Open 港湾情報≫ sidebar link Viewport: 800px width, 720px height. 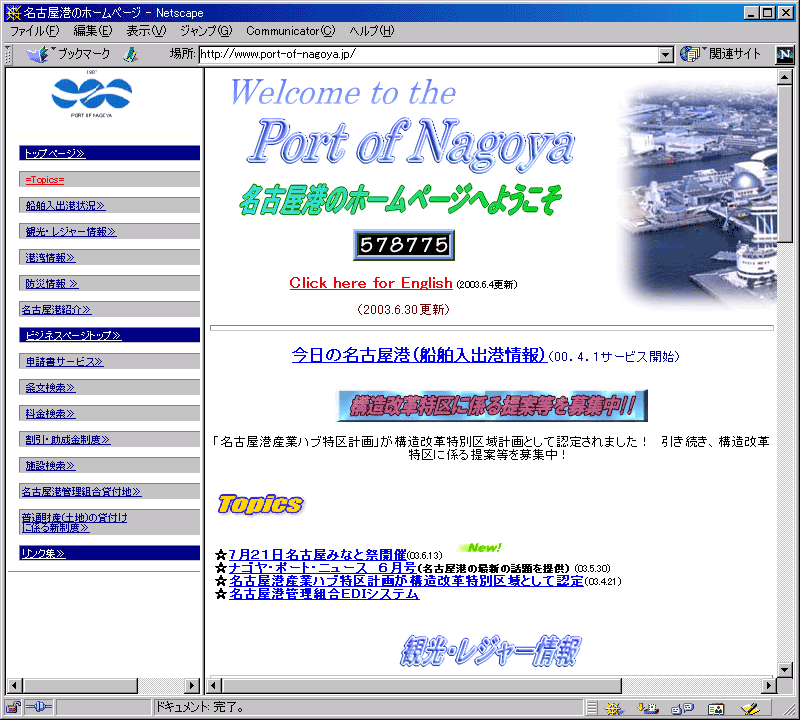point(51,258)
